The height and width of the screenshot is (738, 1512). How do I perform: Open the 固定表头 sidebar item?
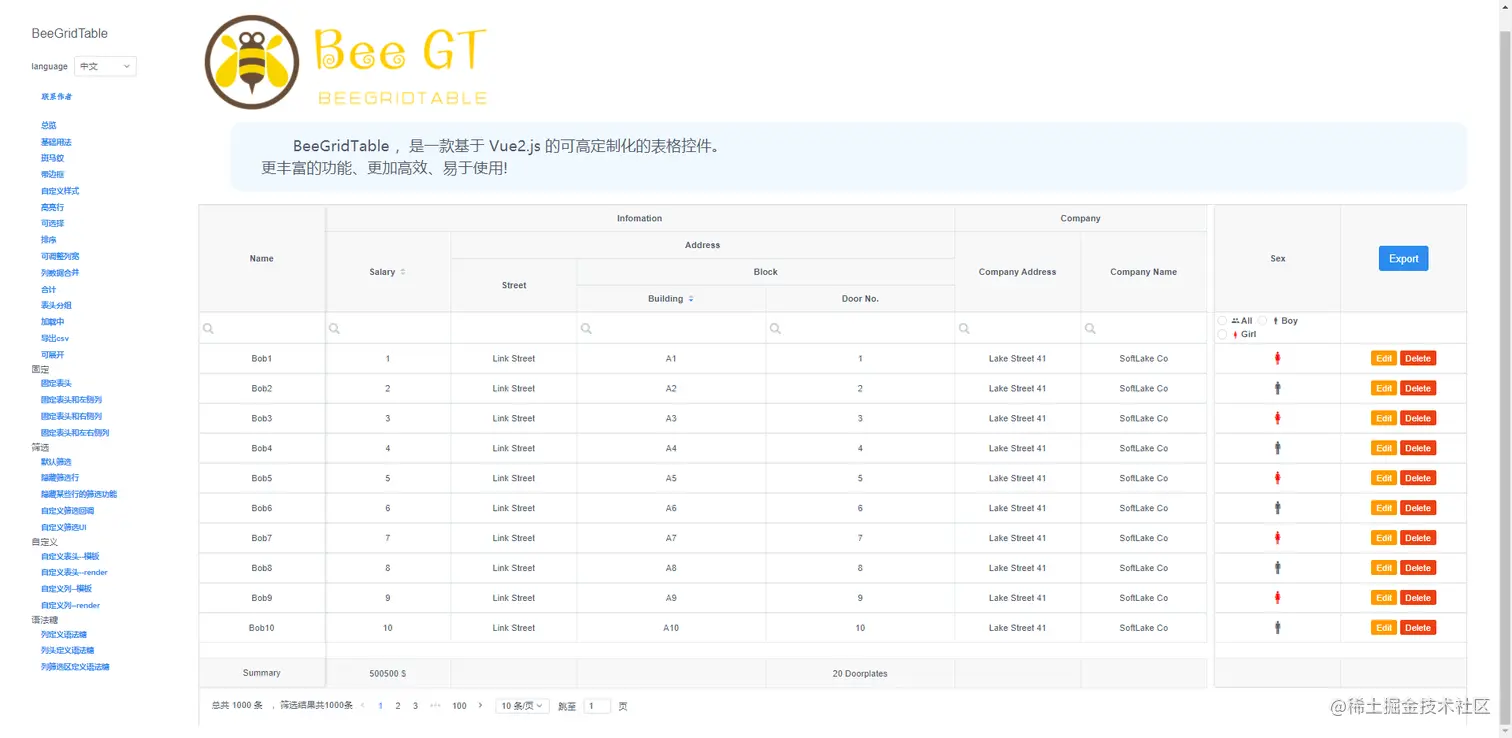56,383
